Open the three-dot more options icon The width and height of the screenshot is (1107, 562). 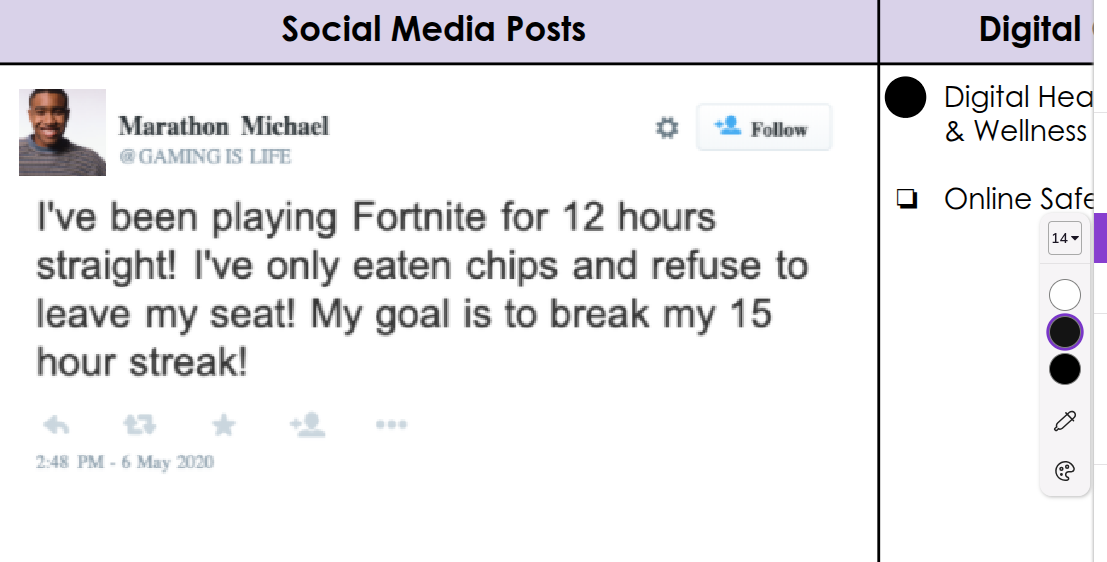[391, 425]
